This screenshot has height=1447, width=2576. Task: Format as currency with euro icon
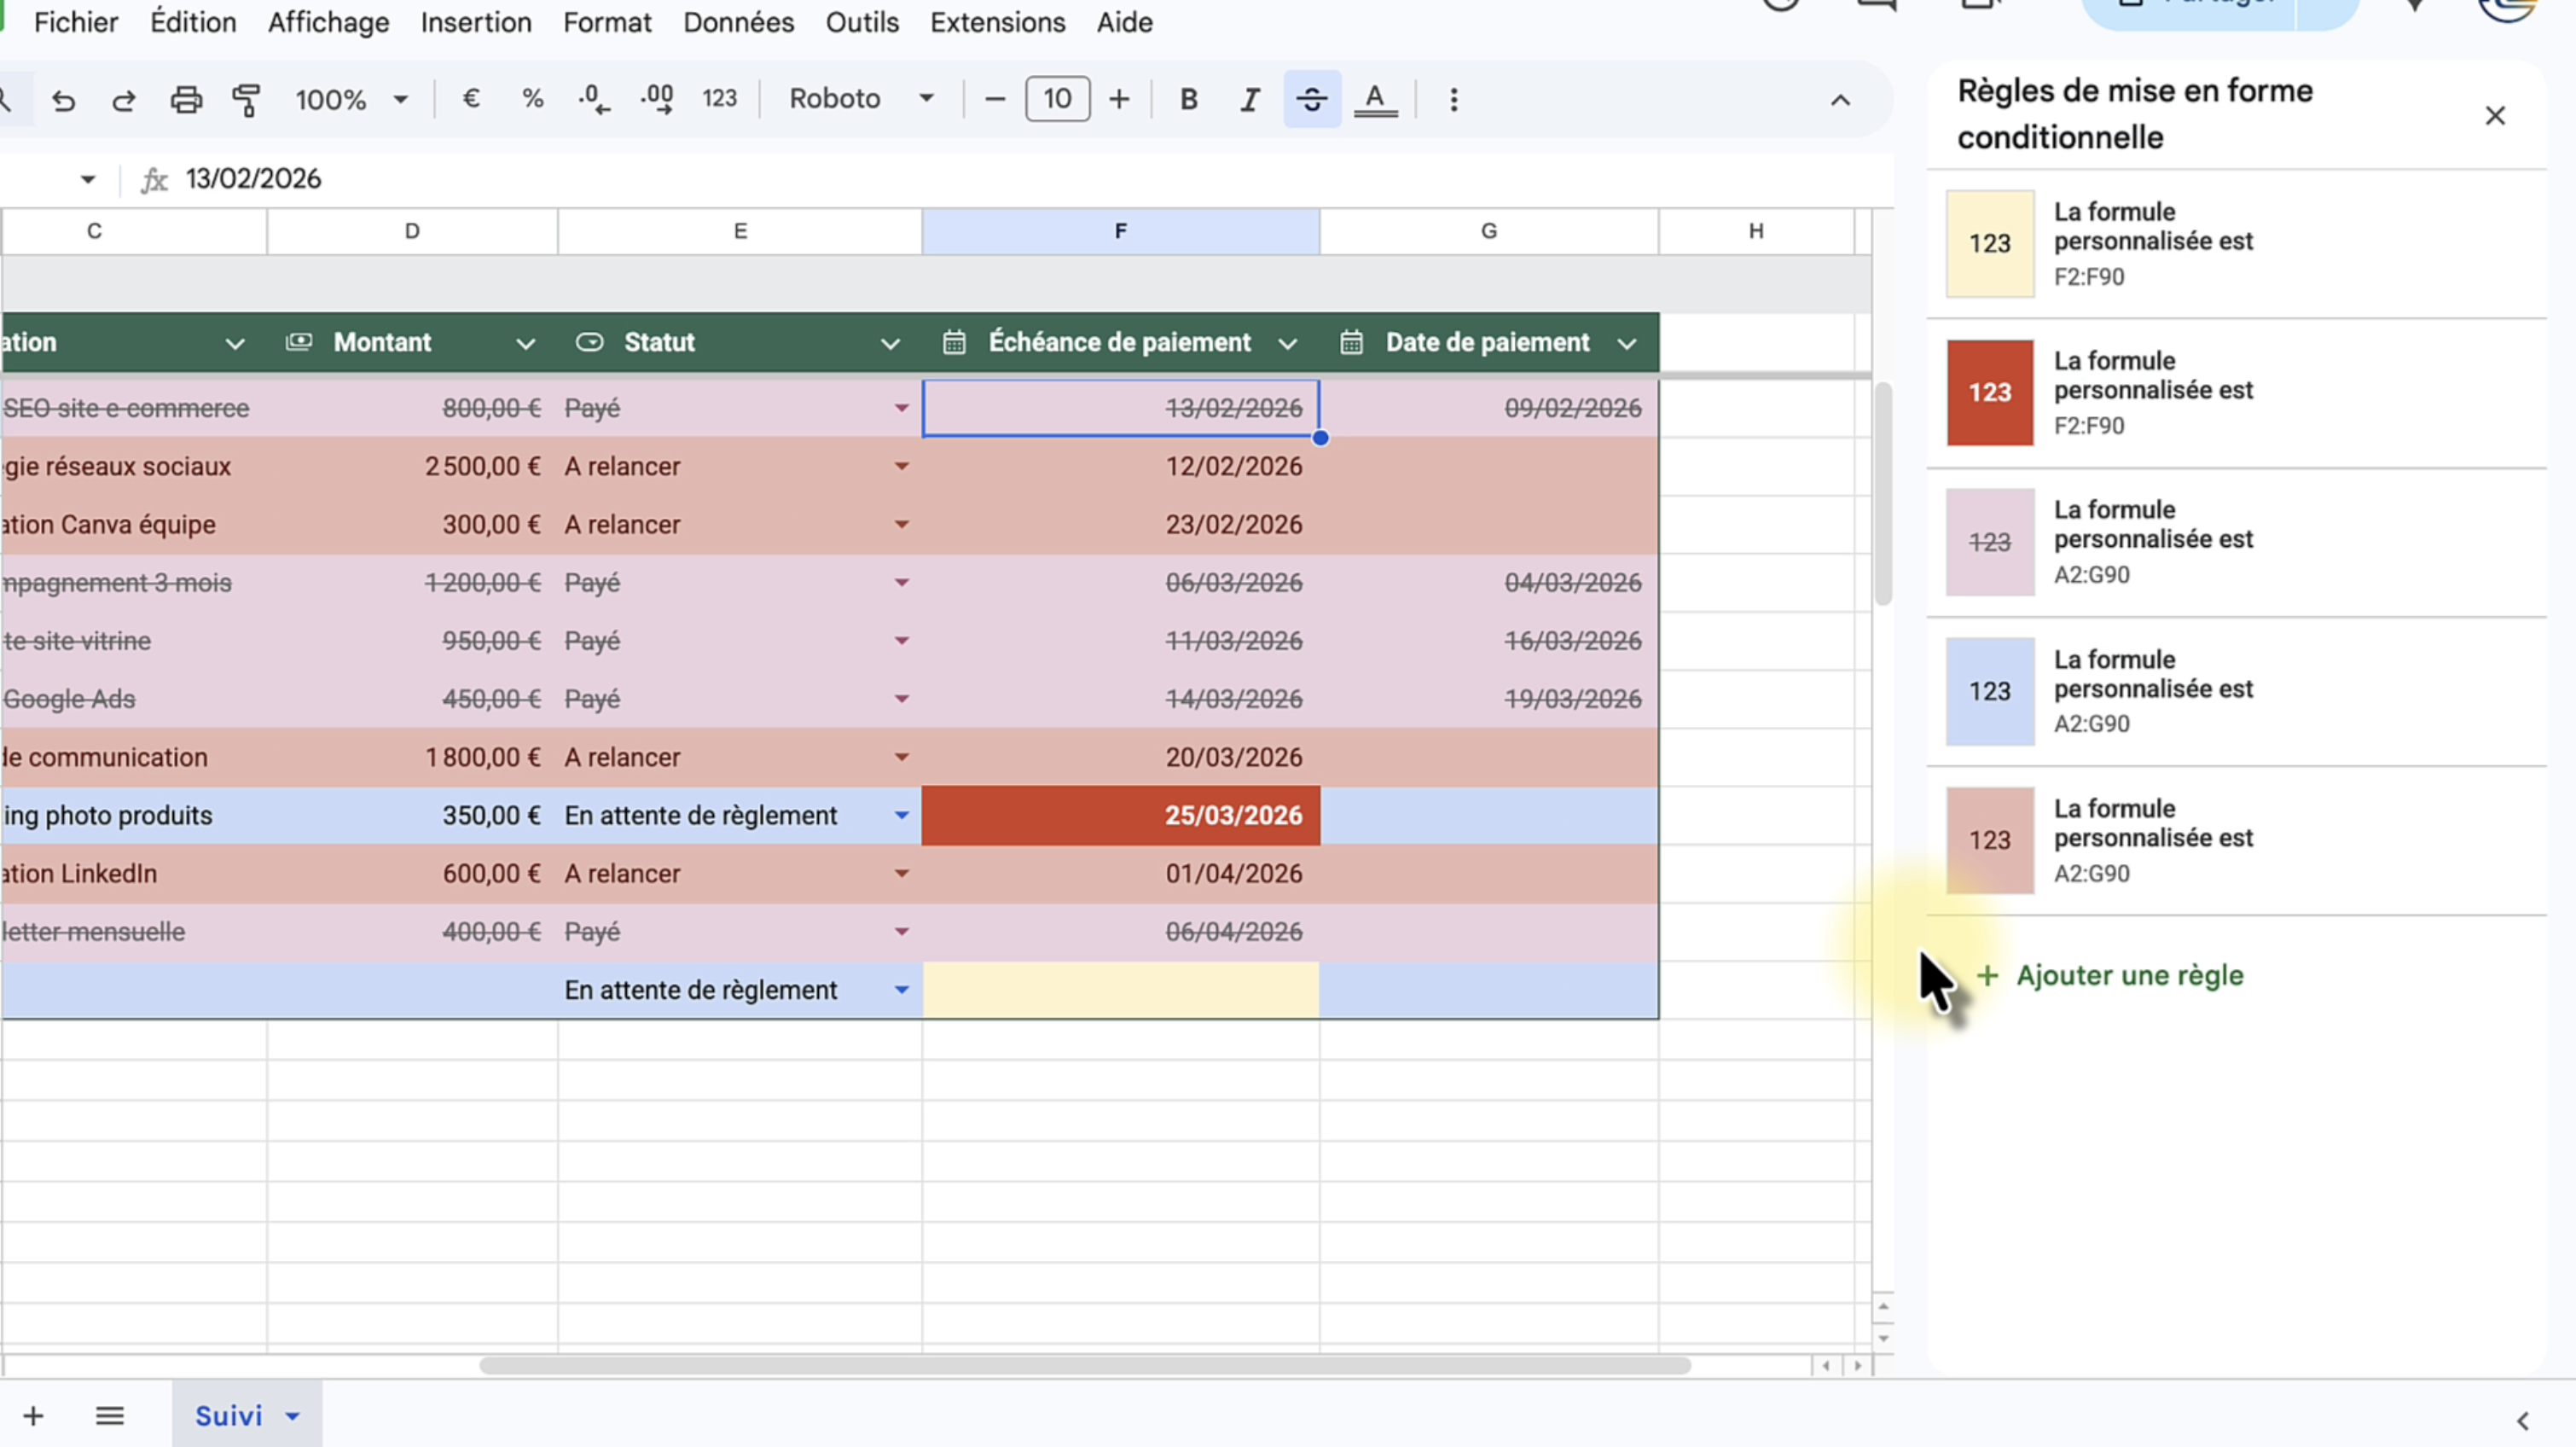point(471,99)
